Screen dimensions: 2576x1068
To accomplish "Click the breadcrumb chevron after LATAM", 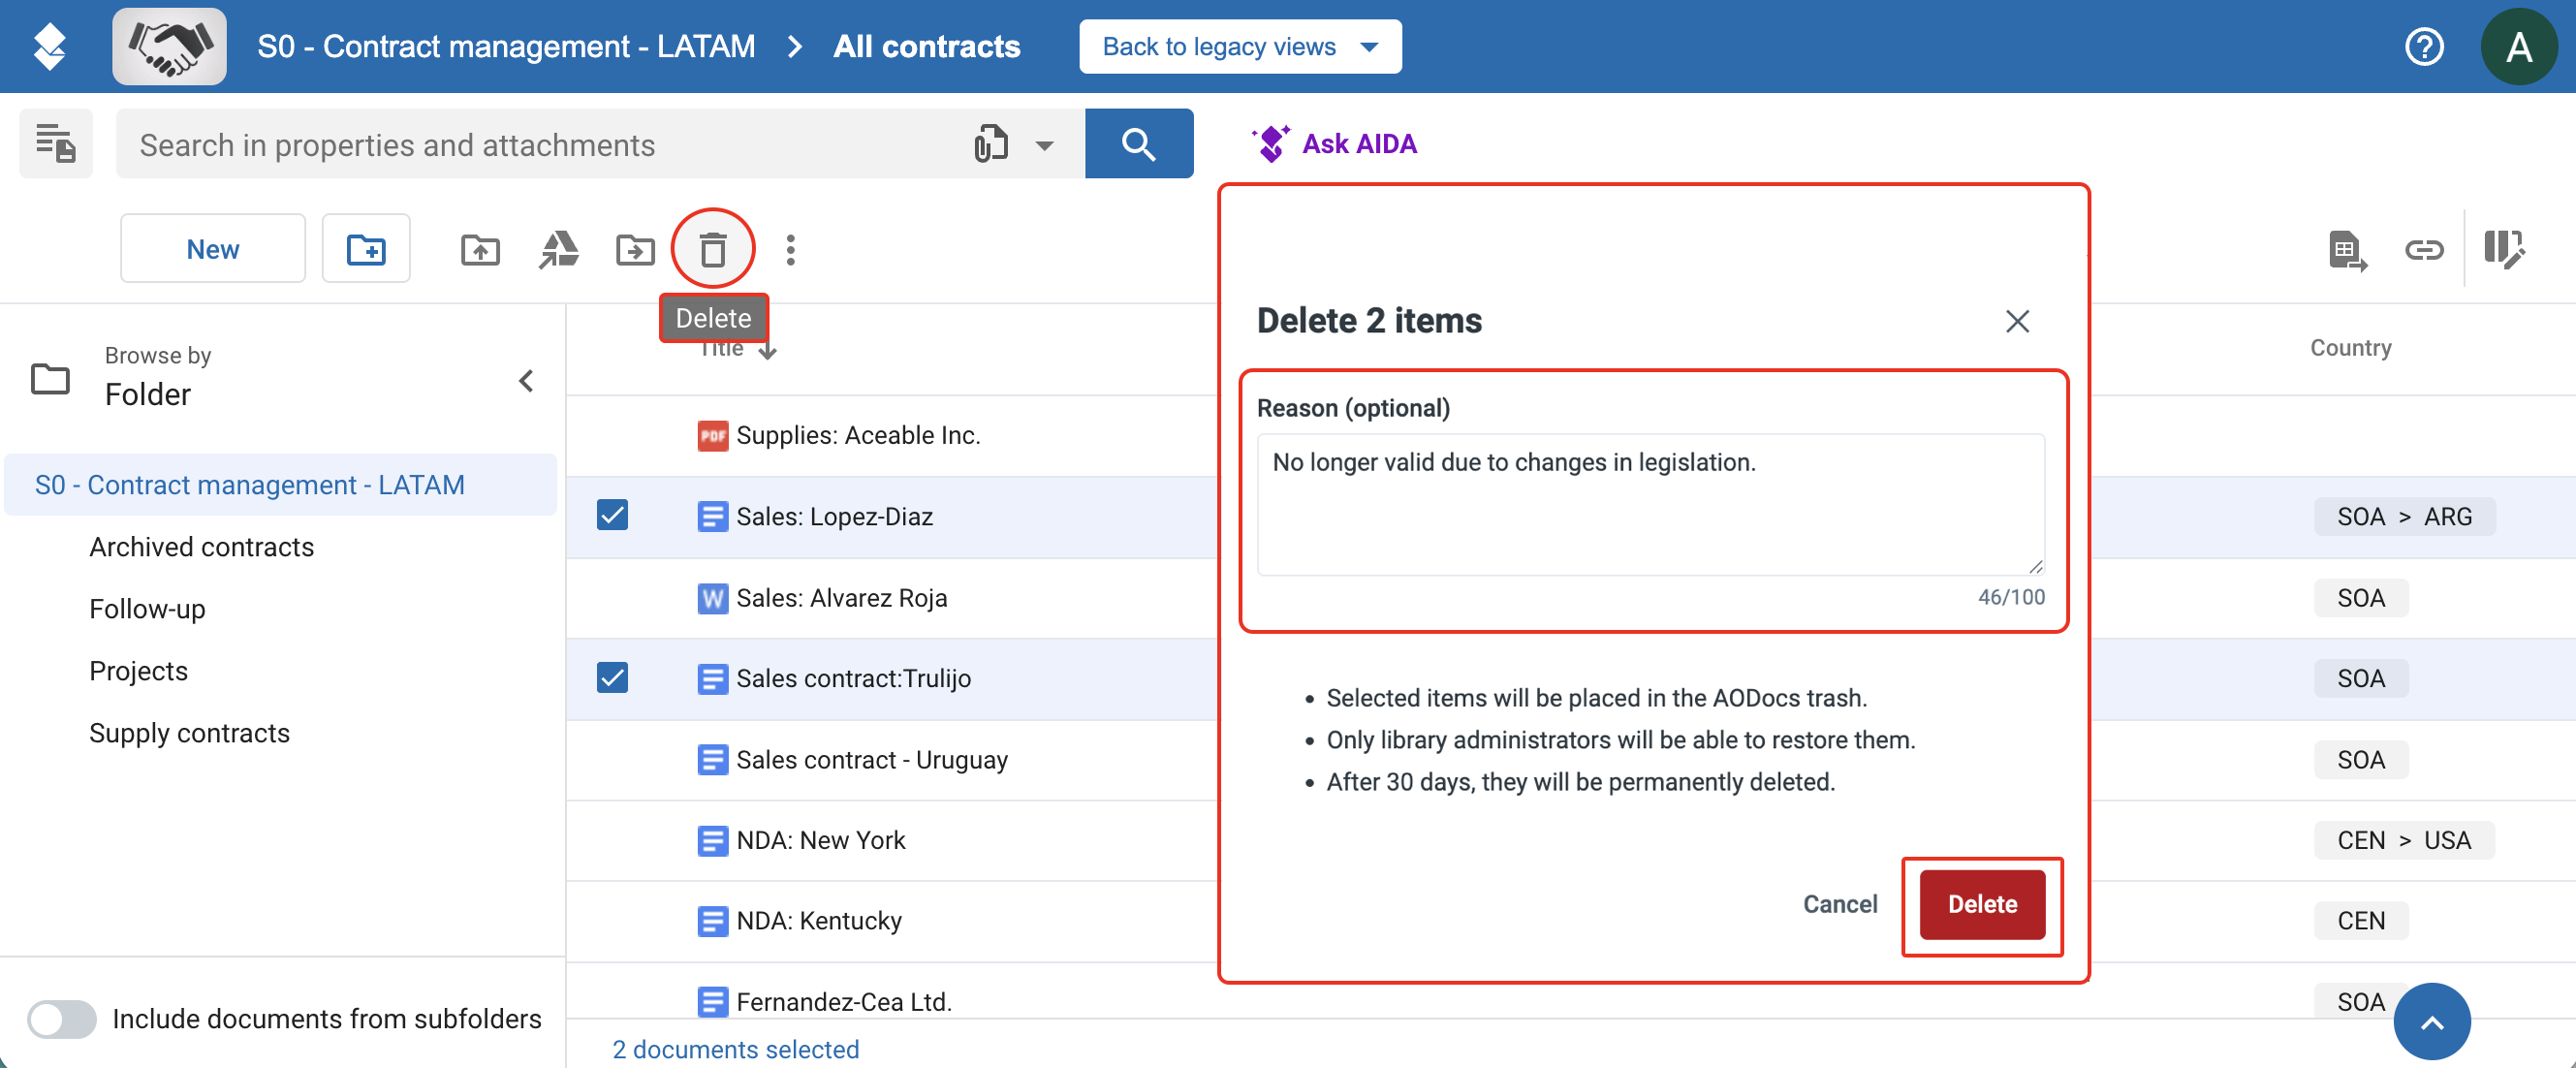I will pyautogui.click(x=795, y=47).
